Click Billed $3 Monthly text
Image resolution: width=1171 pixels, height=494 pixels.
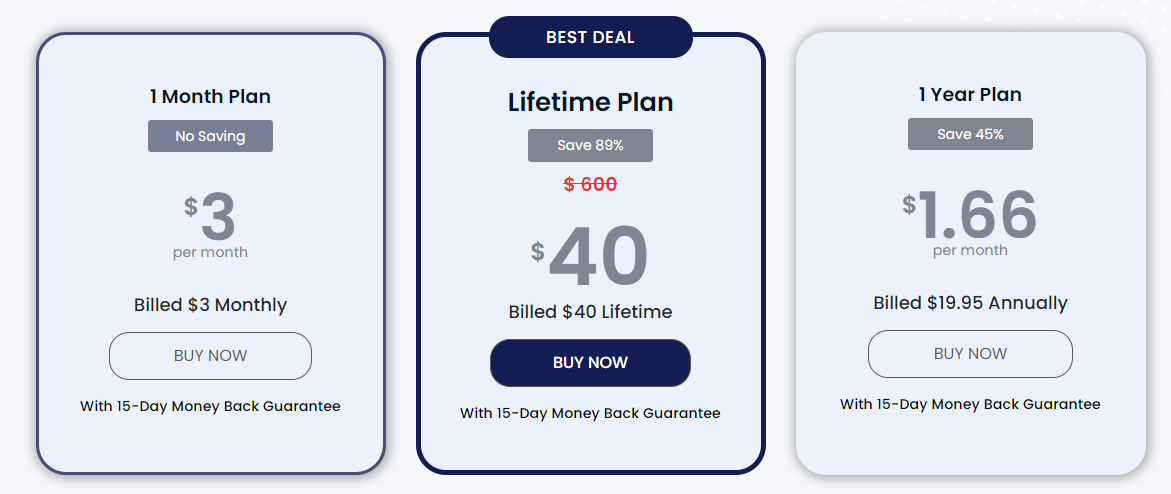[x=210, y=305]
